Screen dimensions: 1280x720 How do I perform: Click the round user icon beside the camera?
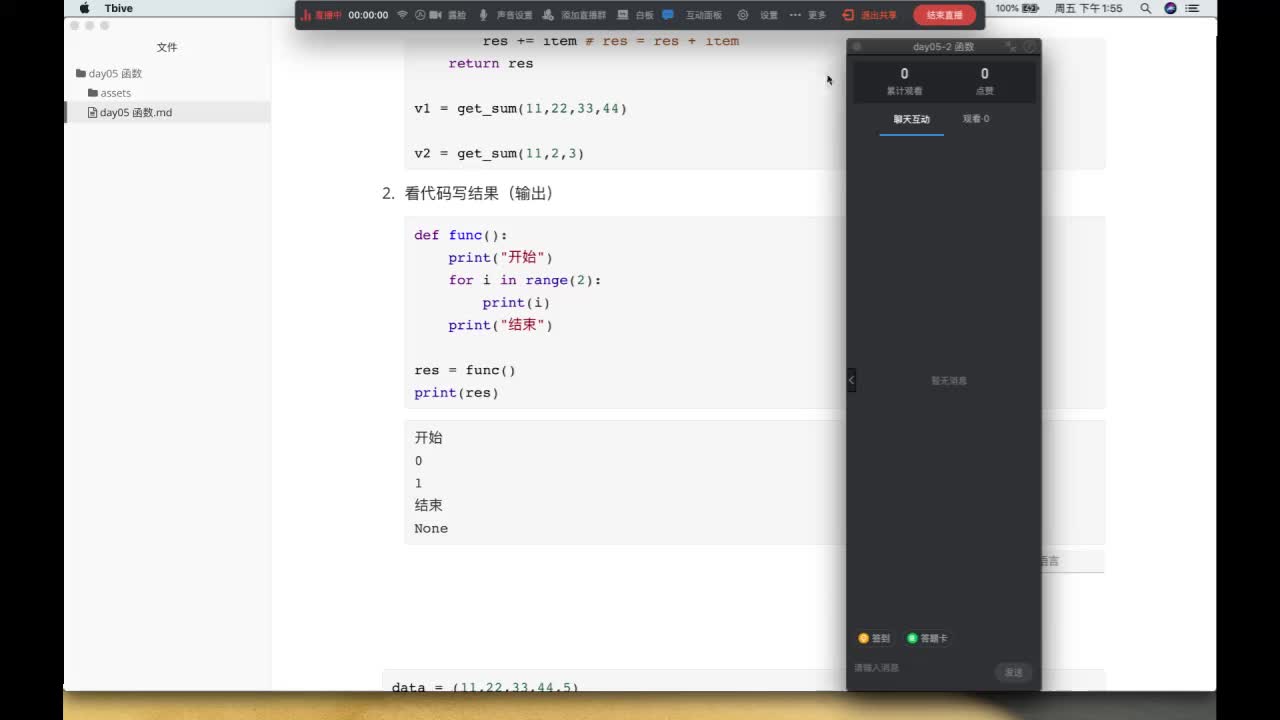click(420, 15)
